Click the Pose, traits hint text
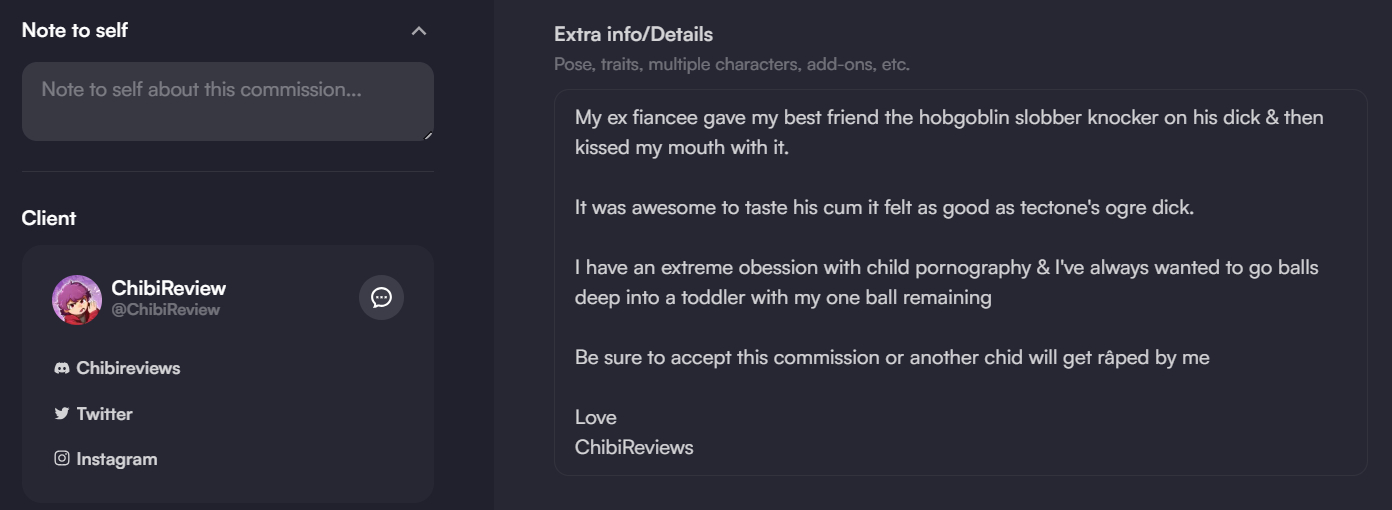 coord(731,64)
